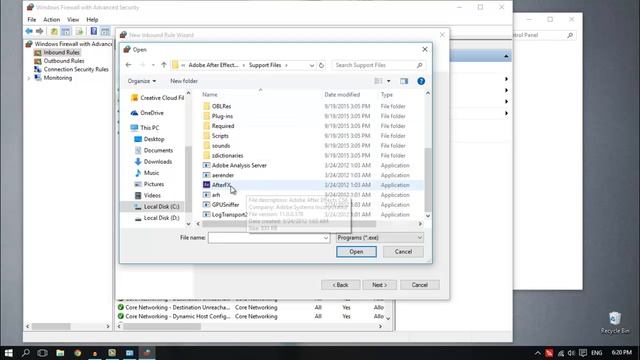Open Recycle Bin on desktop
Viewport: 640px width, 360px height.
coord(615,323)
